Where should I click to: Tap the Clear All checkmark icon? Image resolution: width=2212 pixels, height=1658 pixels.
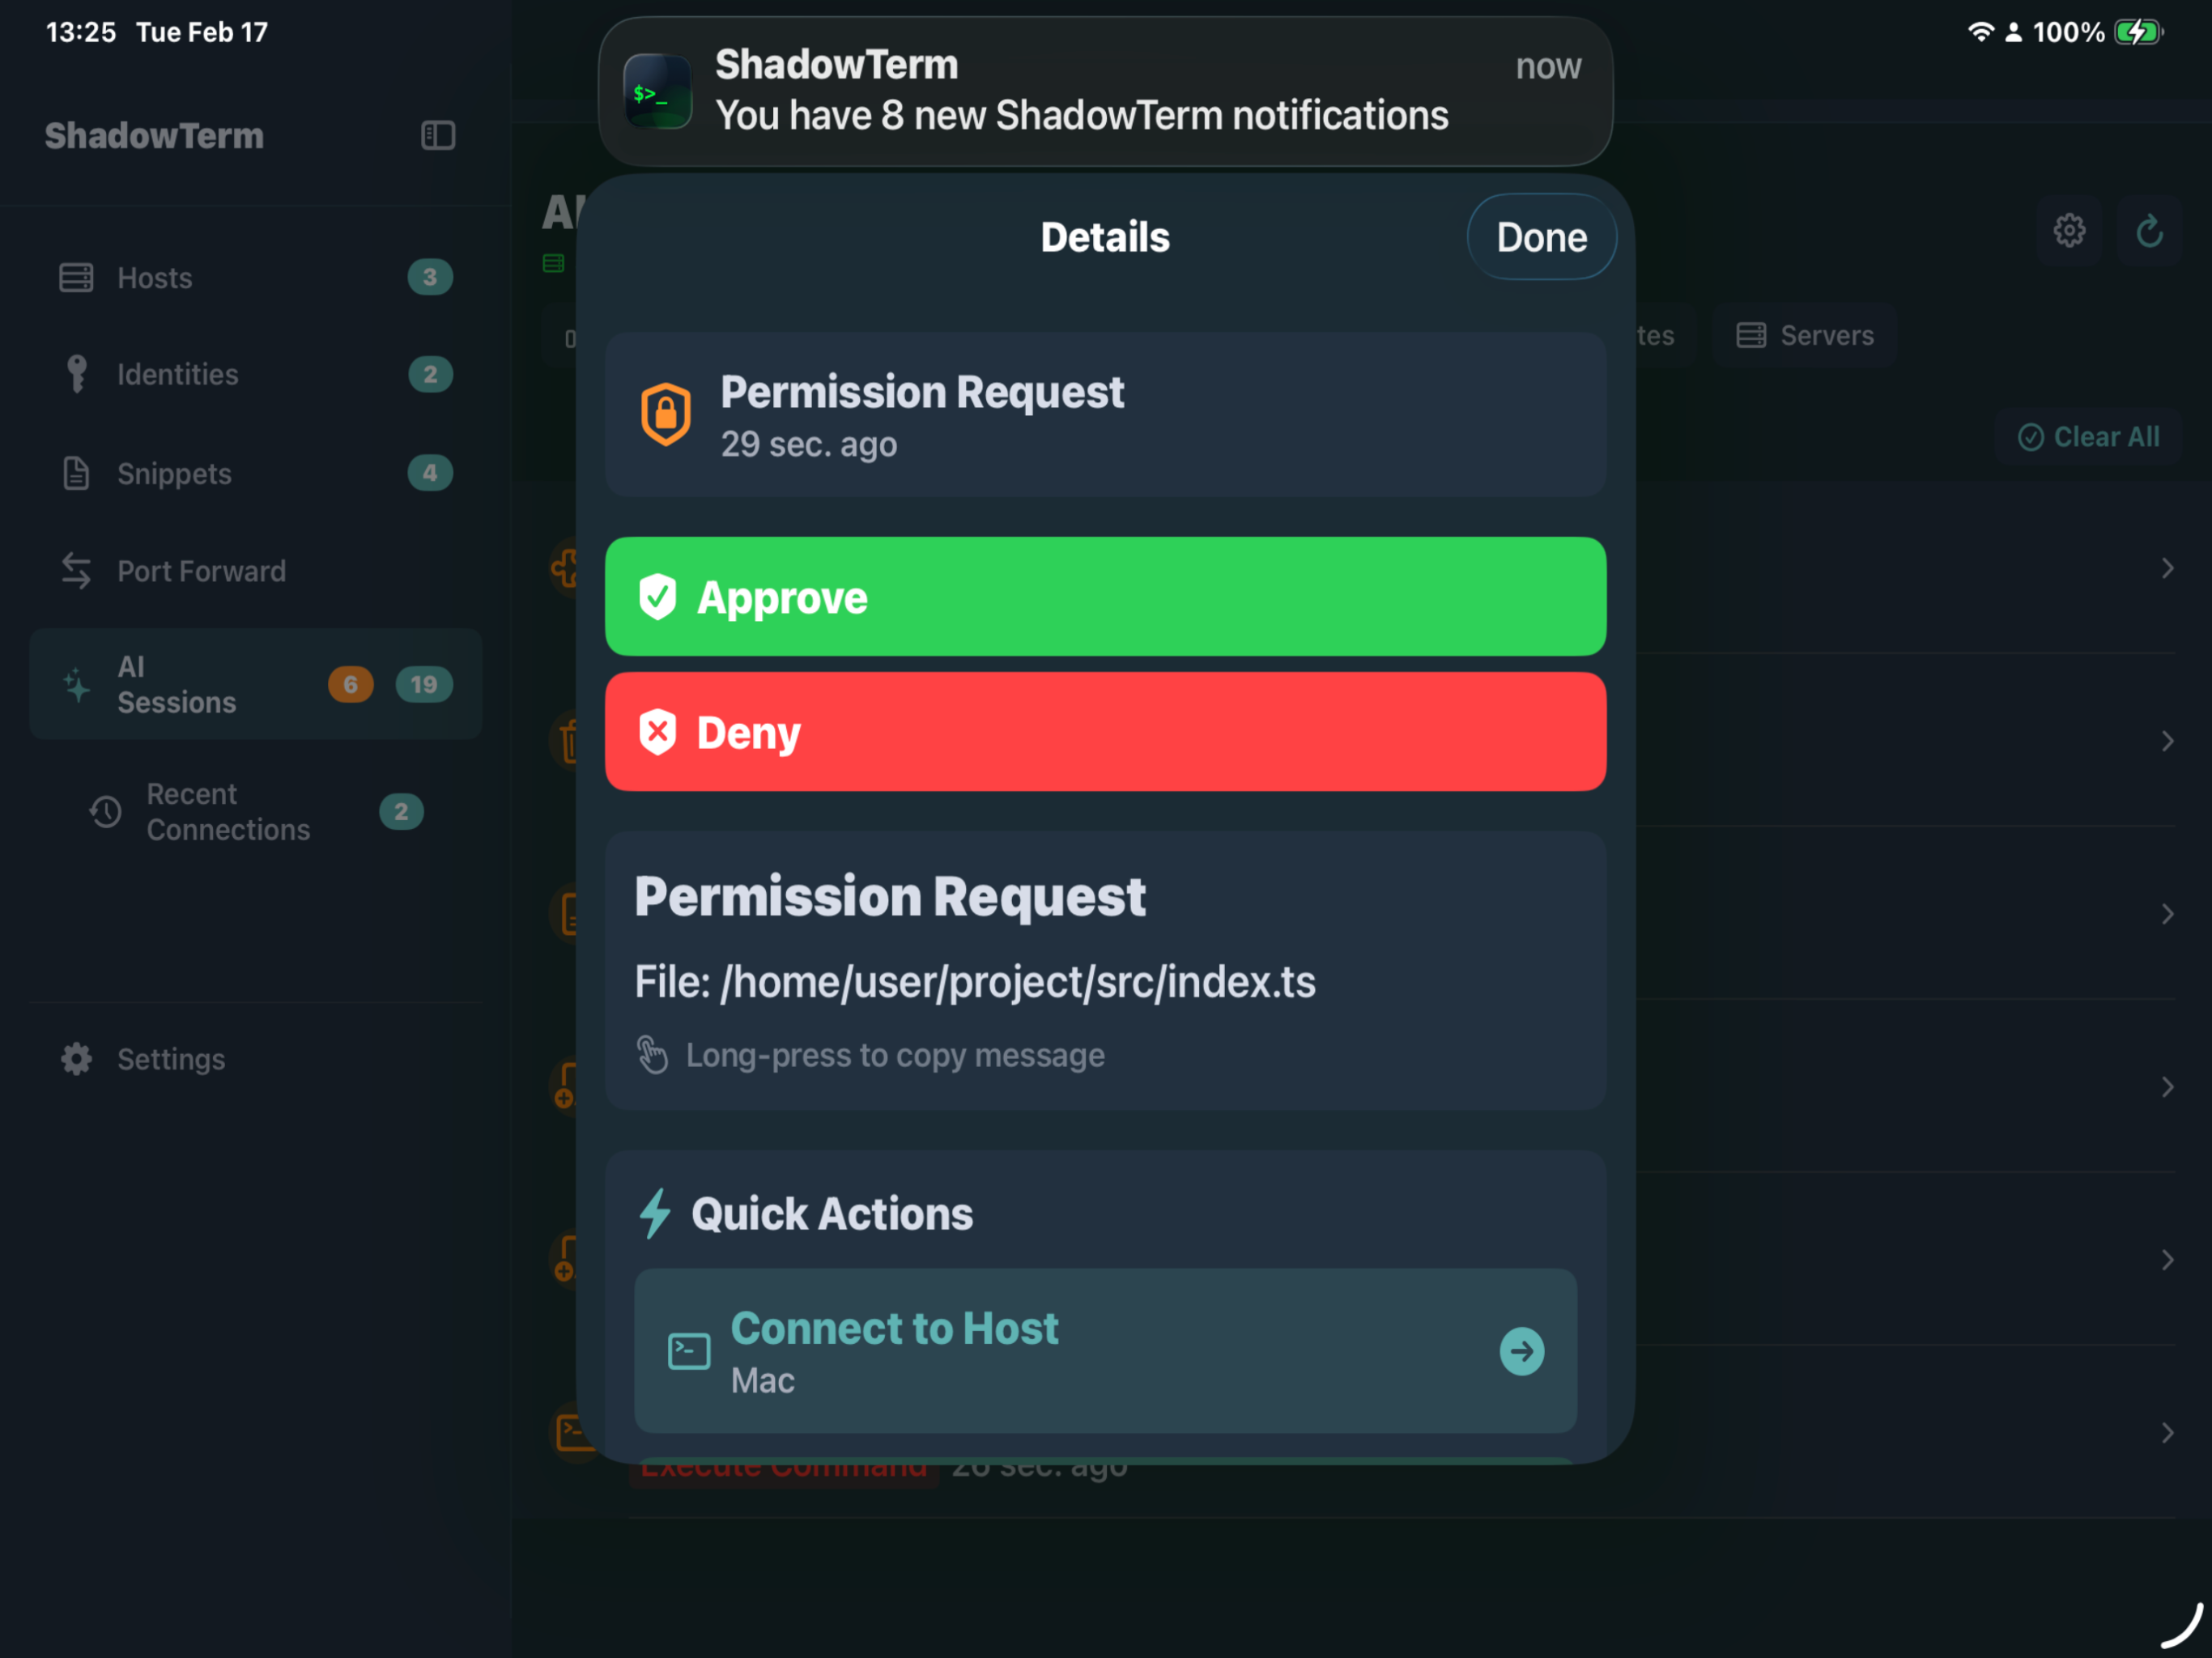pos(2030,437)
